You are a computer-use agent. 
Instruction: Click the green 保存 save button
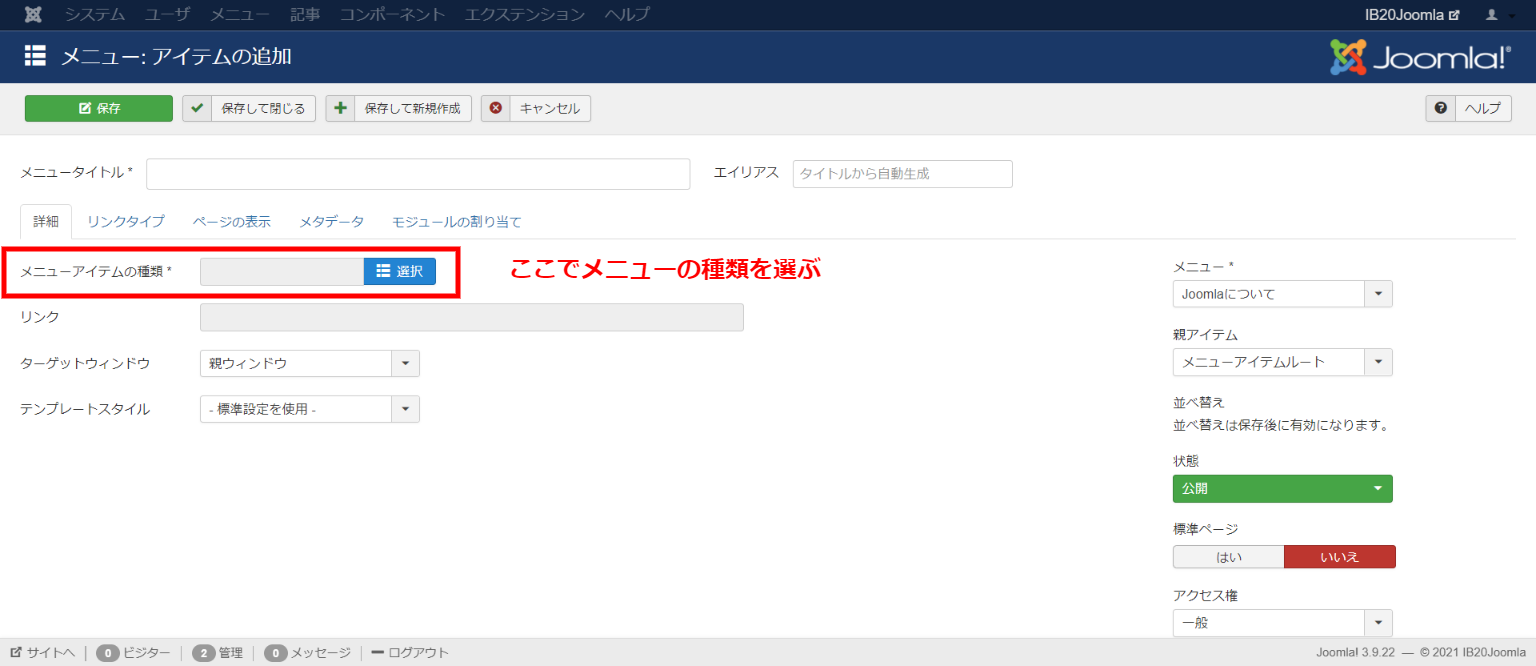[99, 108]
